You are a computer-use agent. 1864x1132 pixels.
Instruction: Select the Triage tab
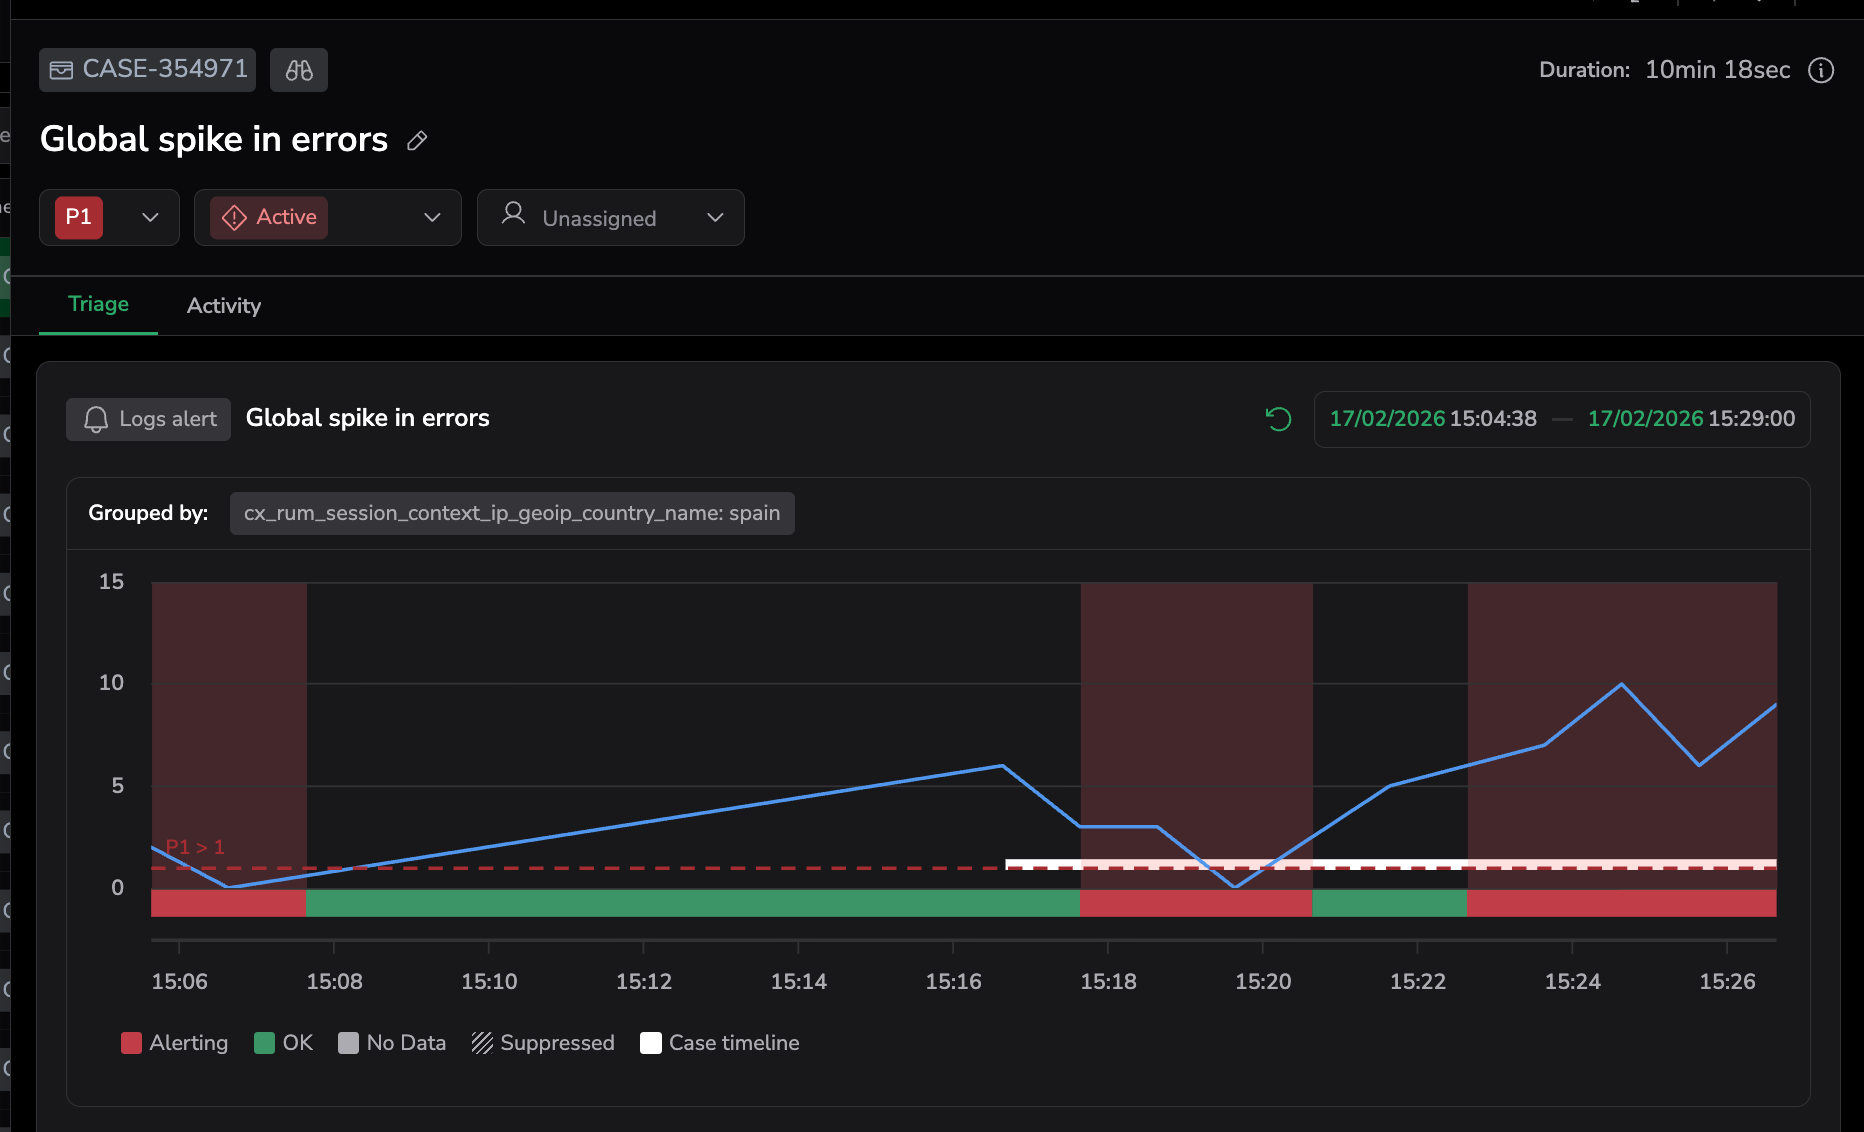tap(98, 304)
